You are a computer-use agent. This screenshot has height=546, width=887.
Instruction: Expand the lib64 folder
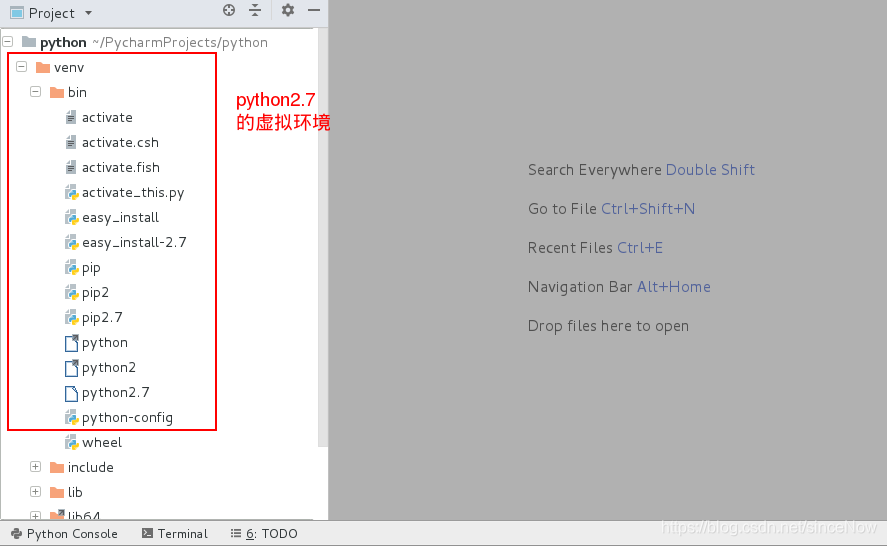point(36,515)
